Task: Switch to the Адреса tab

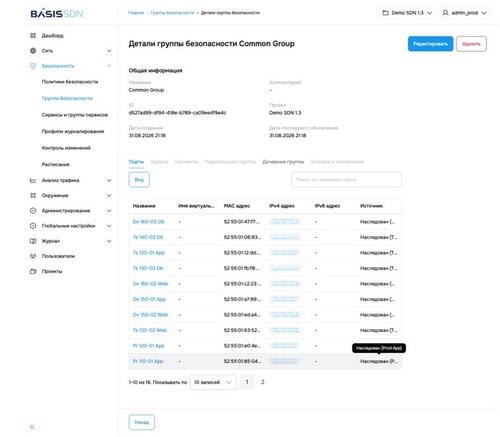Action: click(159, 162)
